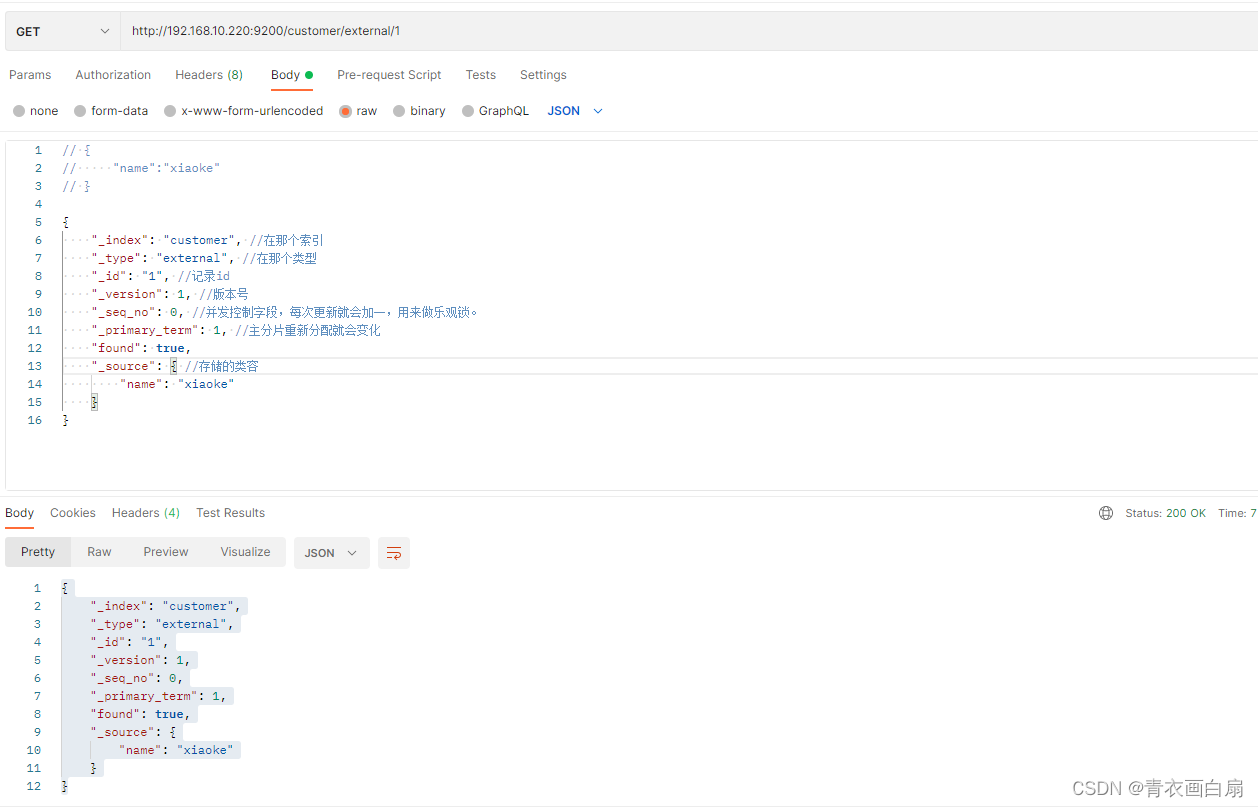Select the request Body tab
Viewport: 1258px width, 807px height.
[x=291, y=75]
